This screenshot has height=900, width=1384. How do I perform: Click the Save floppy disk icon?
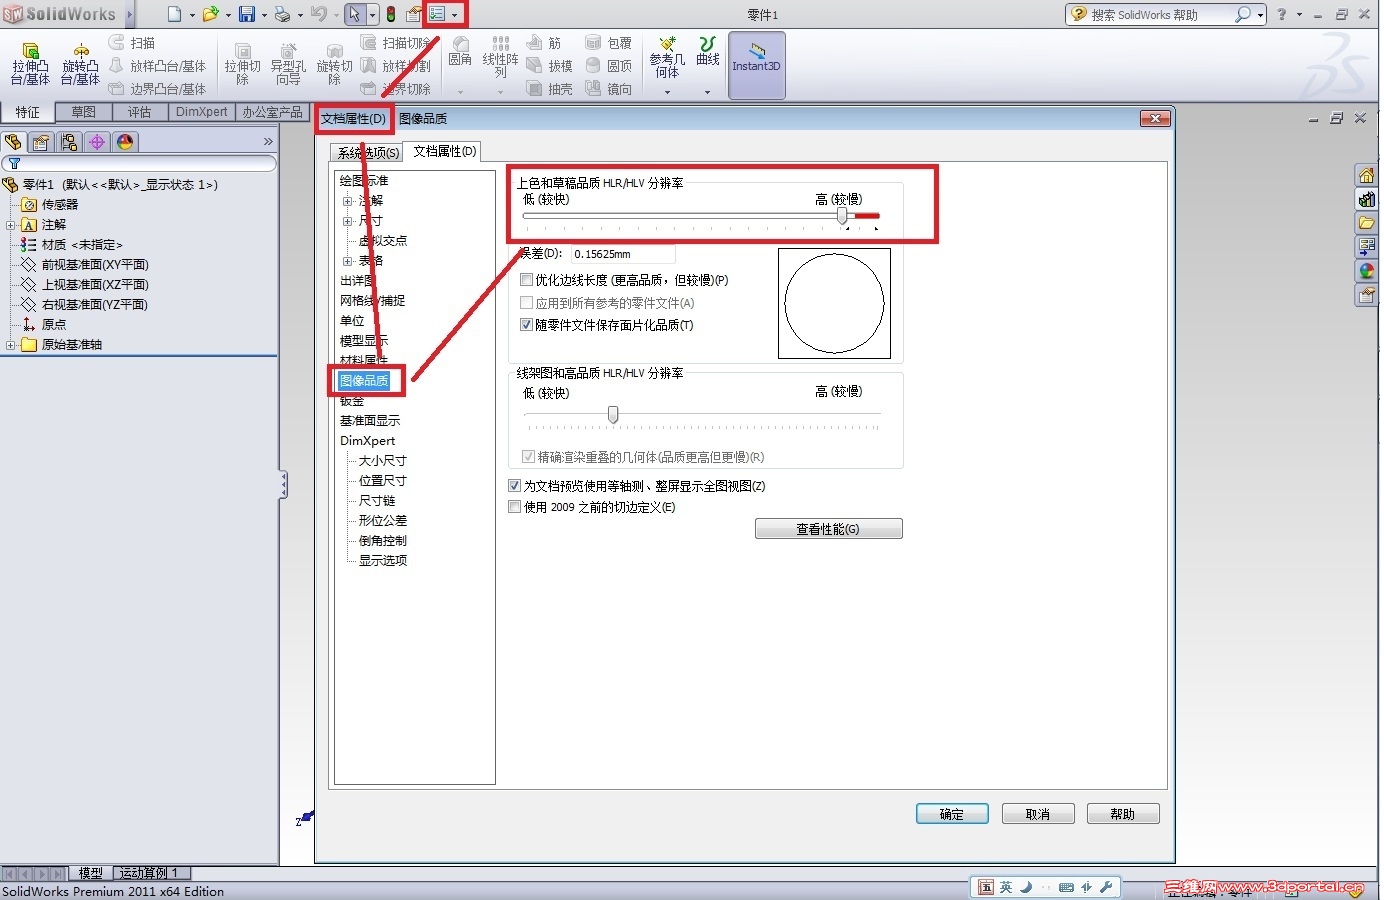246,14
